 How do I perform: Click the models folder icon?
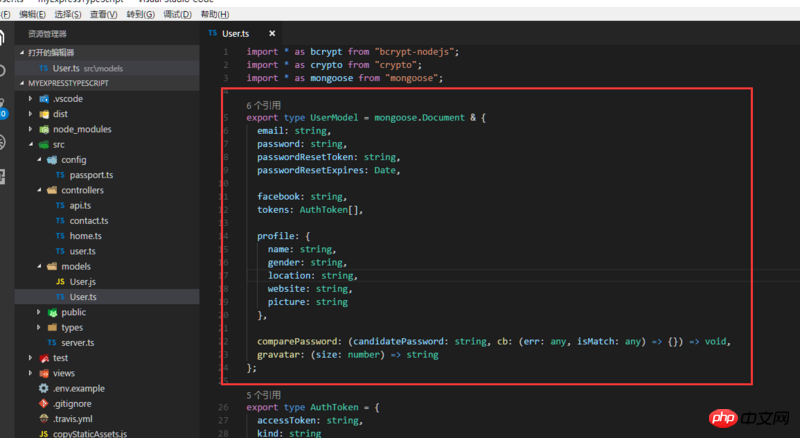52,266
